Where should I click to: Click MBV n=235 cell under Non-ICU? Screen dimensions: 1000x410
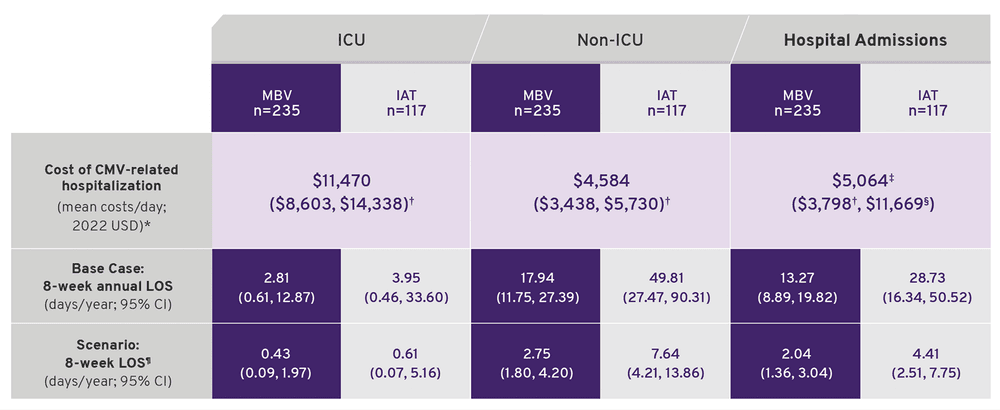pos(536,102)
